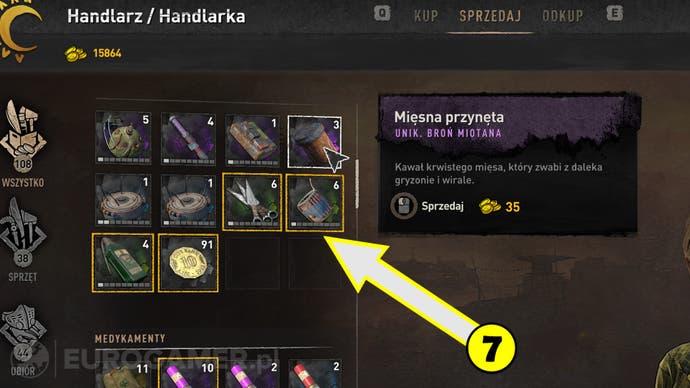Switch to the Kup tab
Image resolution: width=690 pixels, height=388 pixels.
pyautogui.click(x=426, y=16)
